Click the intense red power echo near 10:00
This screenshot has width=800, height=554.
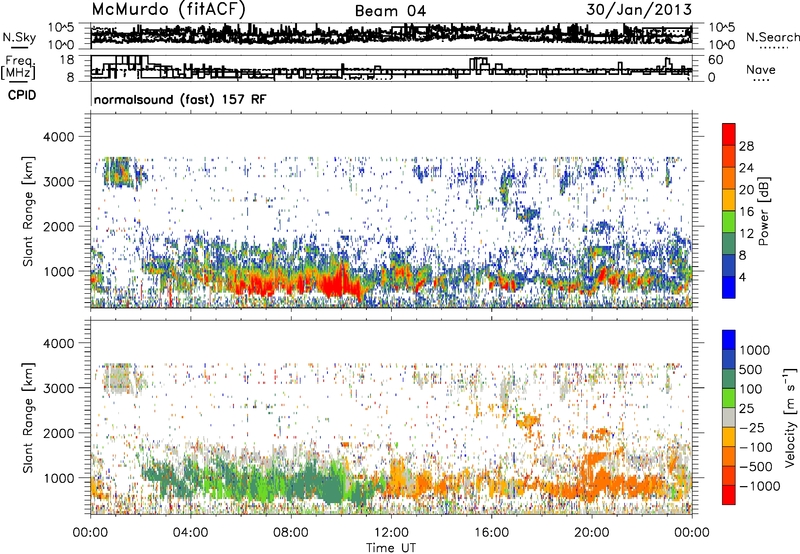338,283
